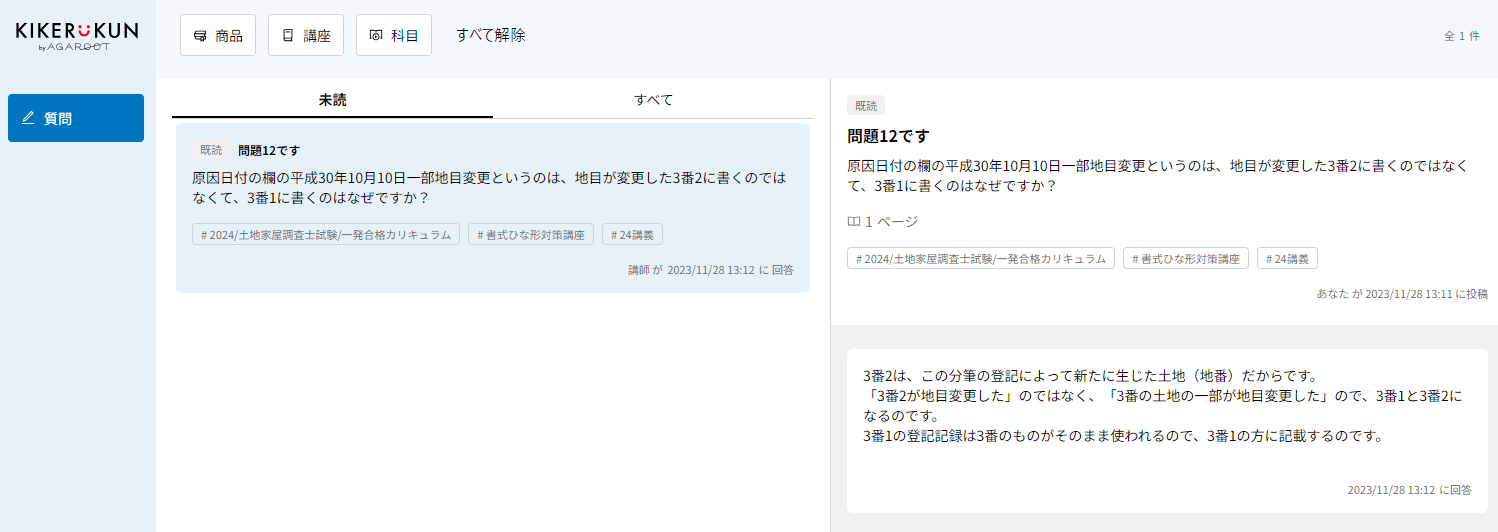The image size is (1498, 532).
Task: Click the 商品 filter icon
Action: click(200, 35)
